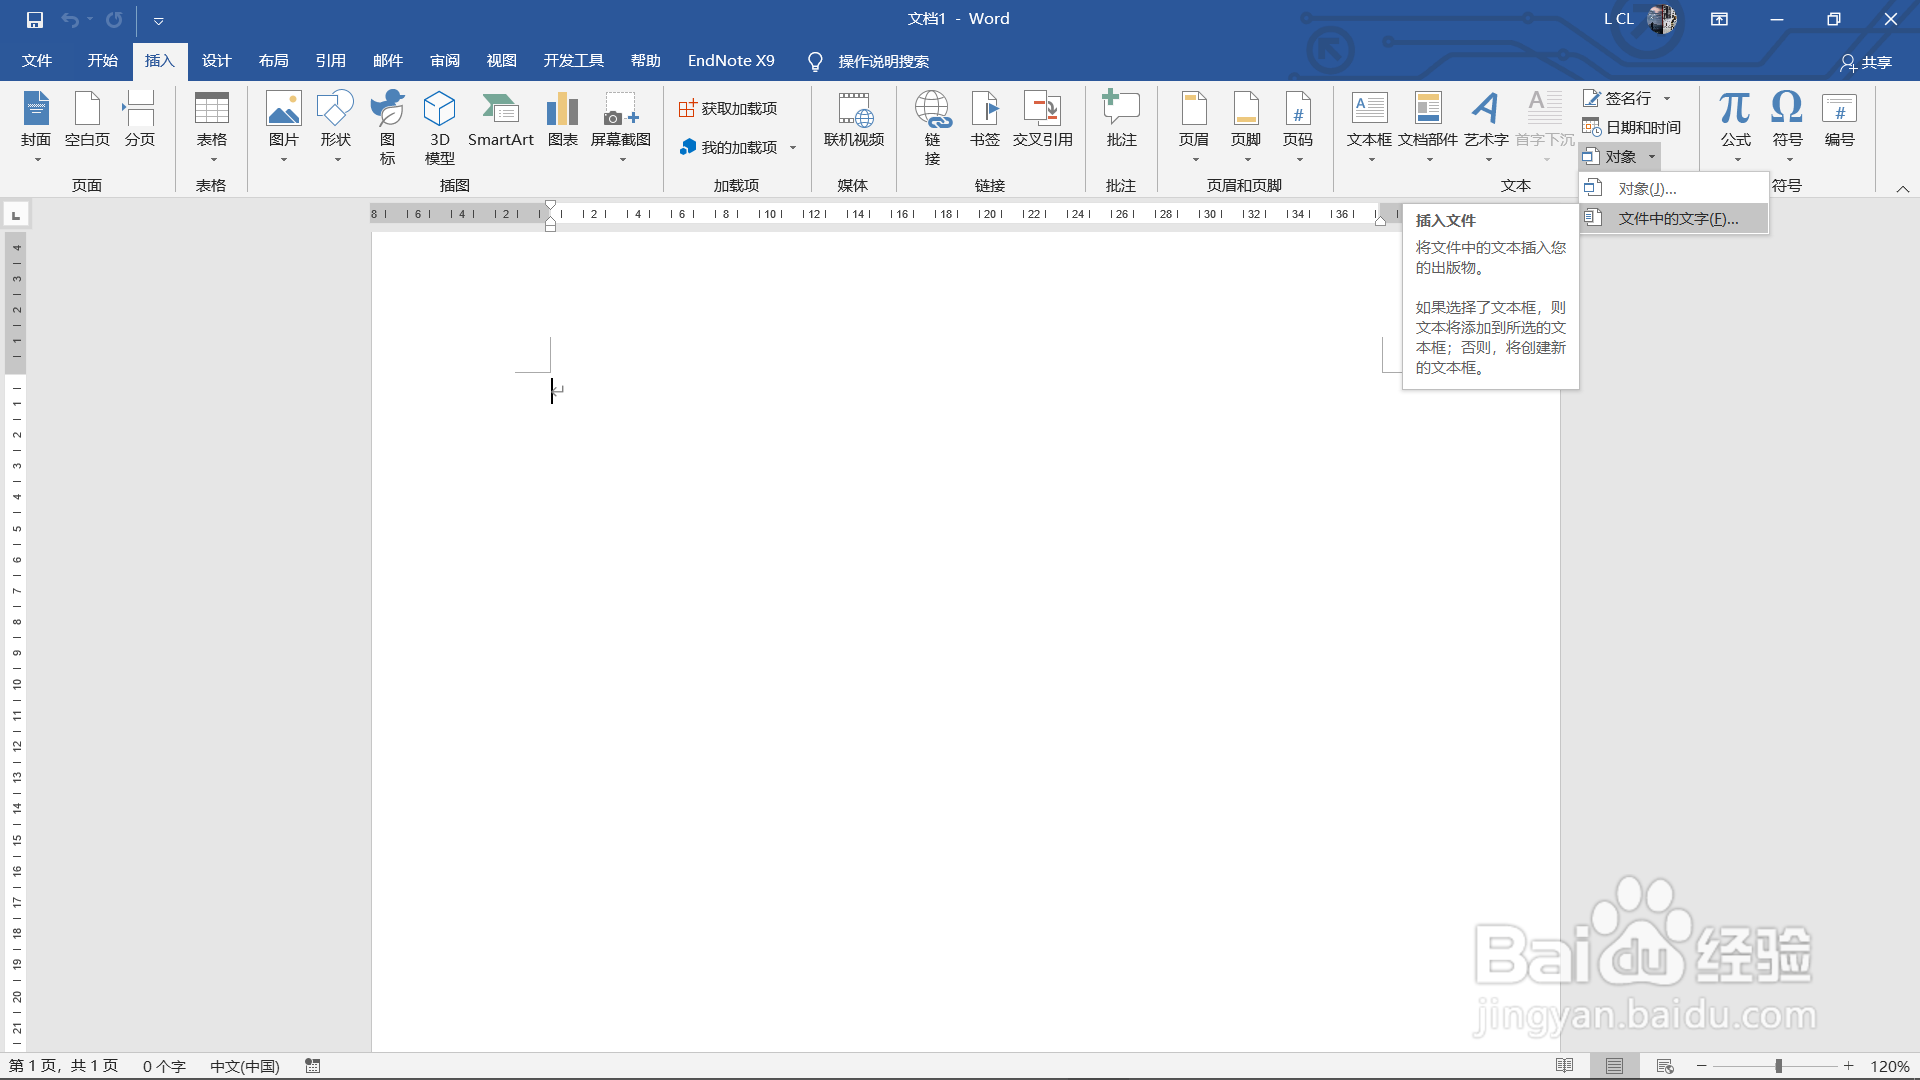Screen dimensions: 1920x1080
Task: Open the 公式 equation tool
Action: pos(1735,120)
